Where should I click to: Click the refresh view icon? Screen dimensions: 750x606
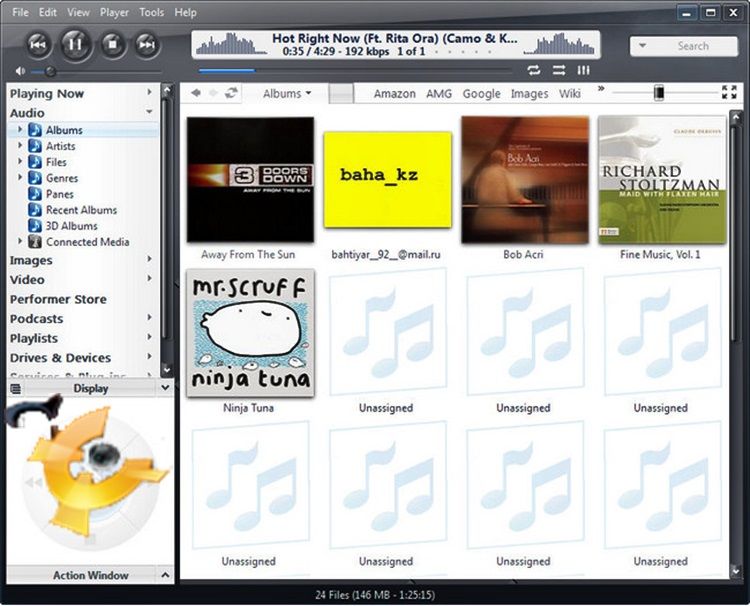[x=232, y=93]
